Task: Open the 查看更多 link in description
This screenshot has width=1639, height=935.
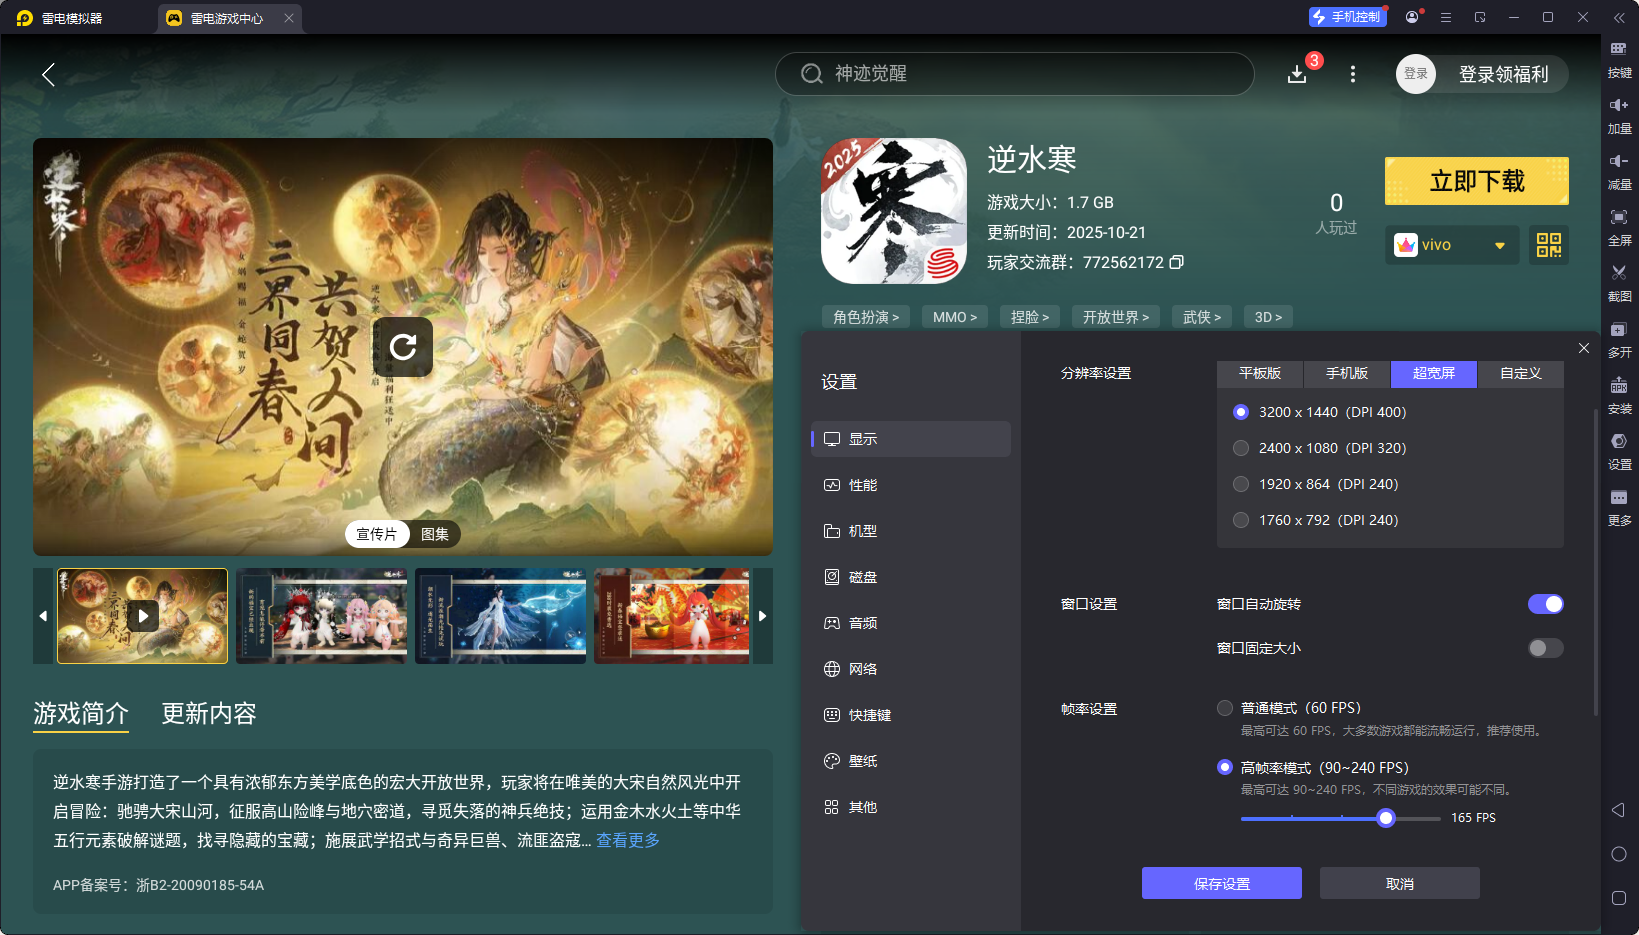Action: click(628, 840)
